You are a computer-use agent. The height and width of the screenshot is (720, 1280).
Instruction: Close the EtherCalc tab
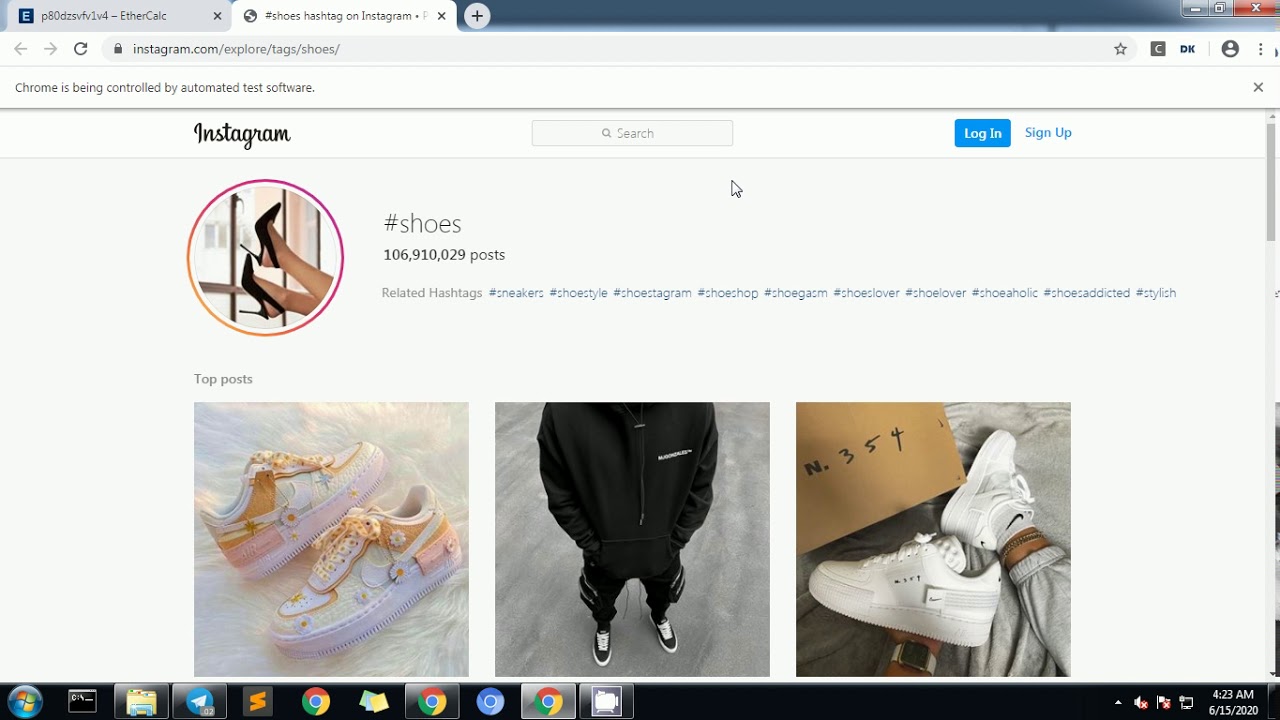tap(218, 16)
